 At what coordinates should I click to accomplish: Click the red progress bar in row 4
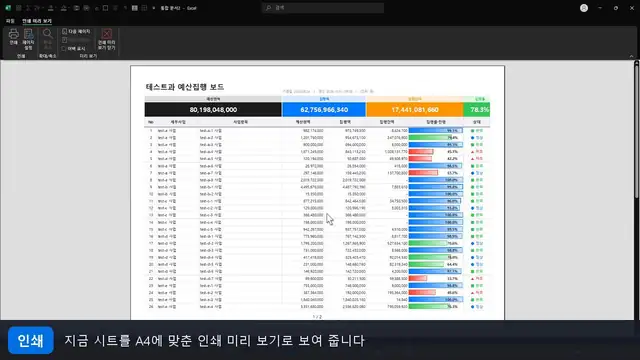(421, 152)
